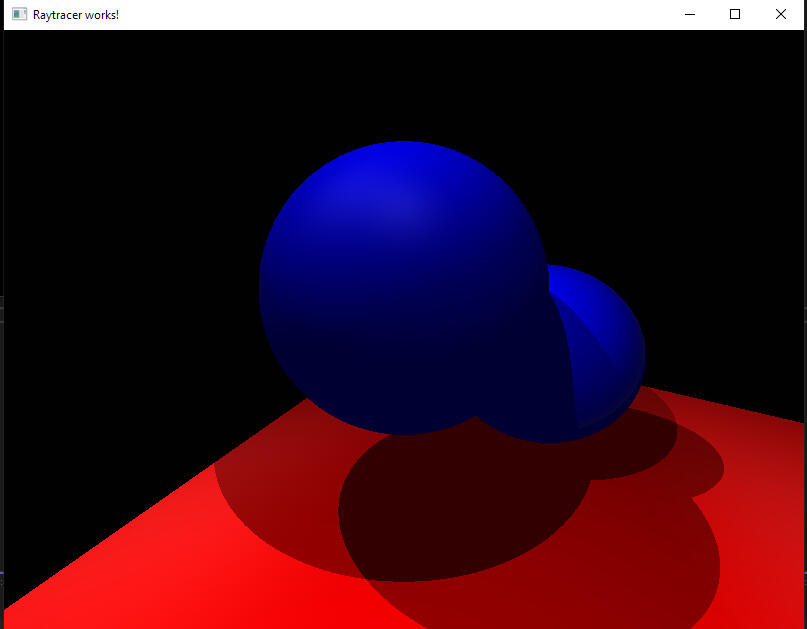Click the "Raytracer works!" window title text
Viewport: 807px width, 629px height.
(76, 15)
